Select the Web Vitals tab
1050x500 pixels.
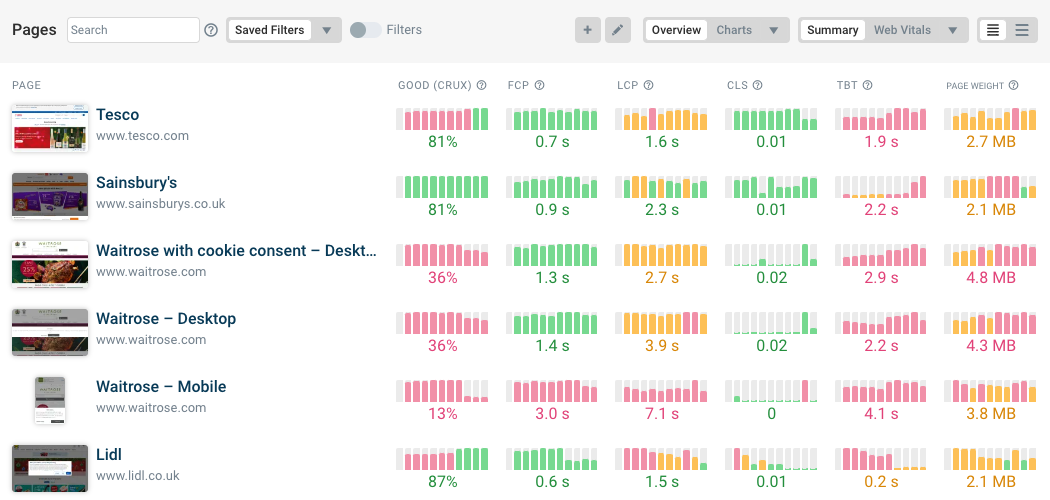[902, 30]
